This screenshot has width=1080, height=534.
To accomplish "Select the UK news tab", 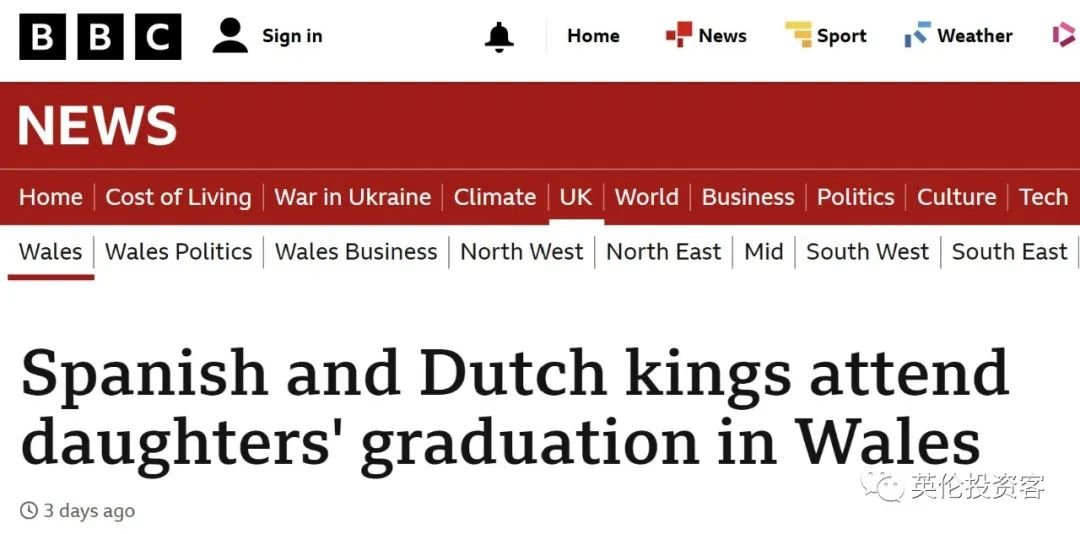I will (x=576, y=197).
